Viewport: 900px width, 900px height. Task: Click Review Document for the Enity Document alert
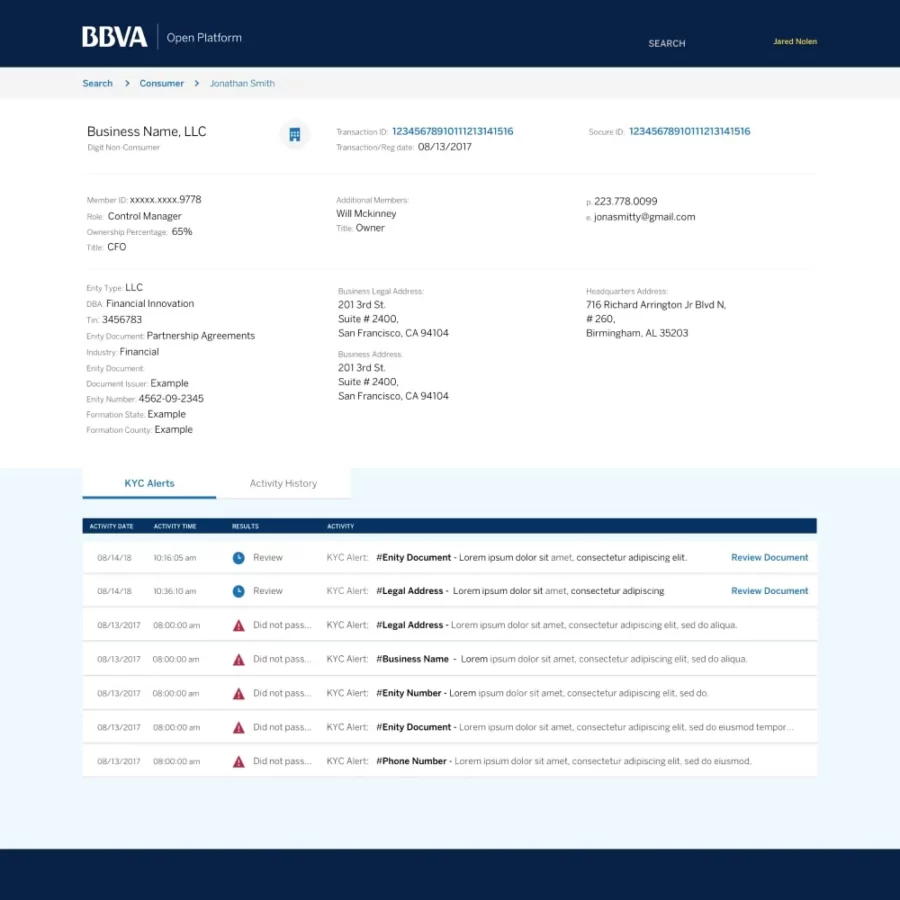point(769,556)
